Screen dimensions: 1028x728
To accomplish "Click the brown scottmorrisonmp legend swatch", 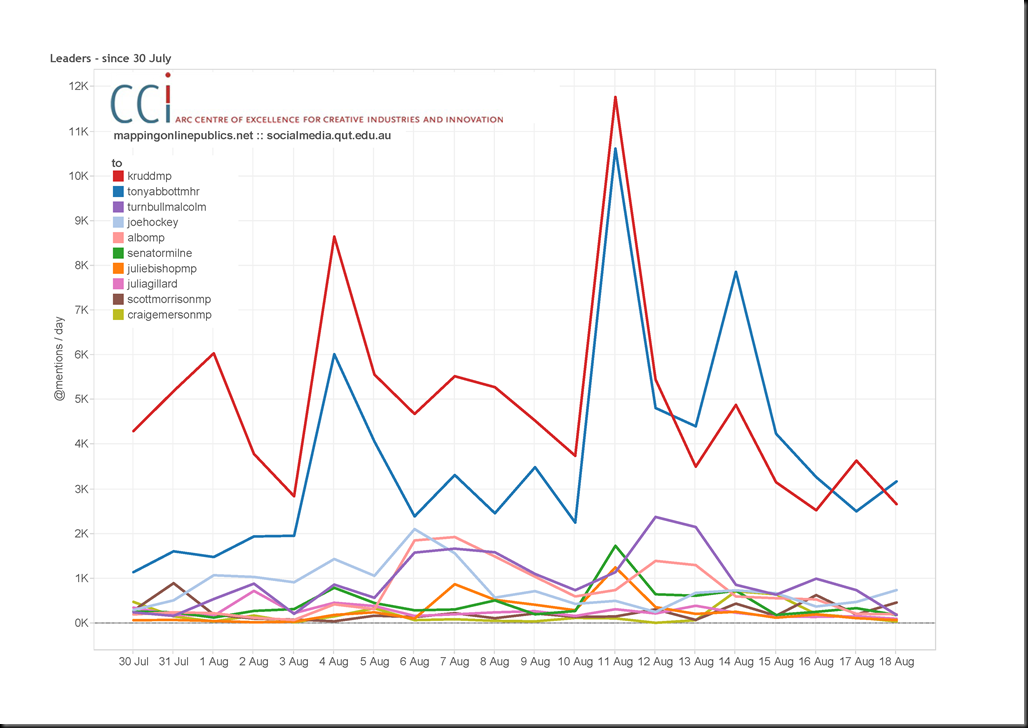I will point(118,299).
